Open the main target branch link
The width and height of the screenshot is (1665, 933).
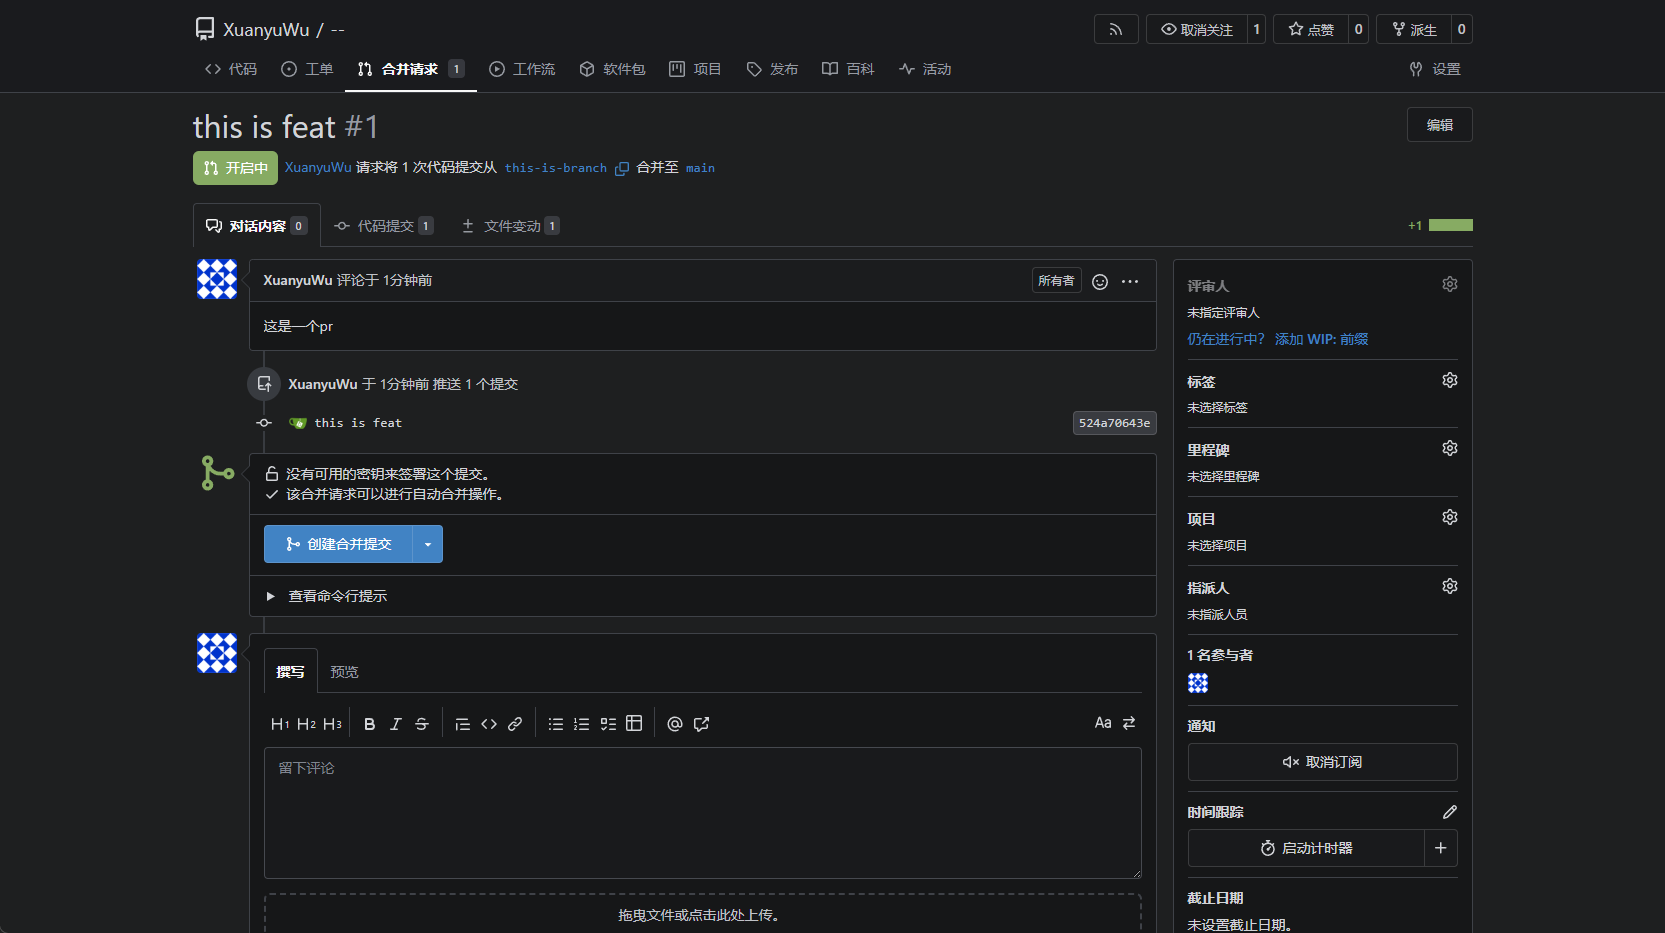click(x=700, y=168)
